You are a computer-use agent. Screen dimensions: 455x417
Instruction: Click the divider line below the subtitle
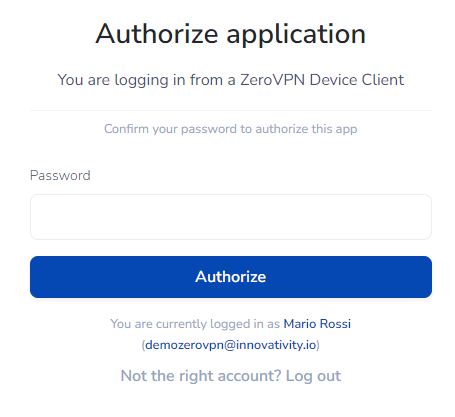[x=231, y=110]
